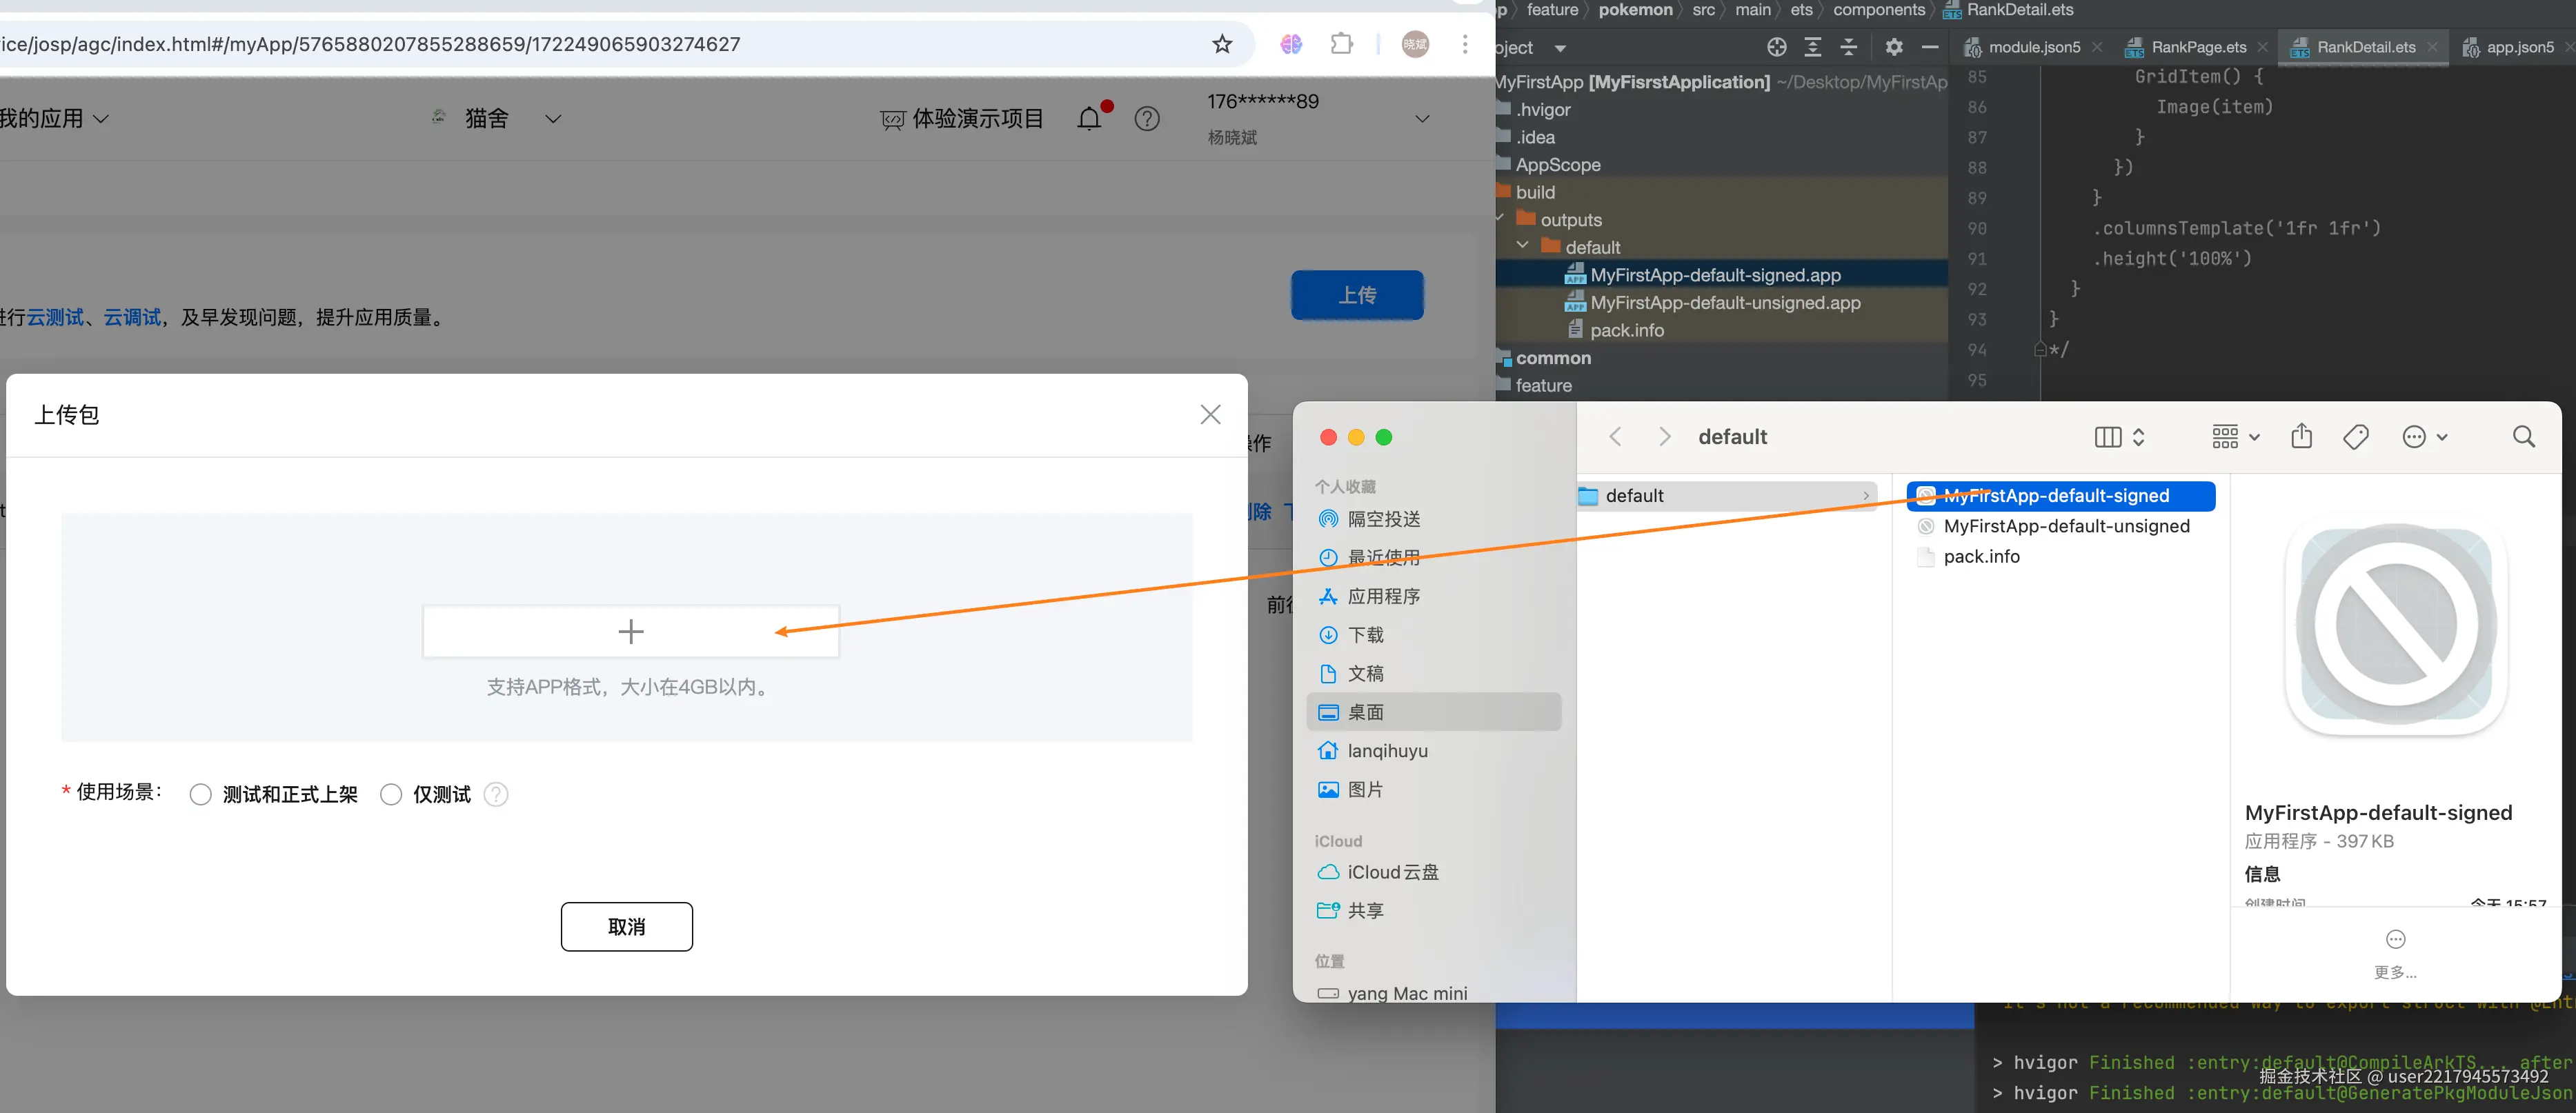The width and height of the screenshot is (2576, 1113).
Task: Click the Finder tag icon
Action: 2355,436
